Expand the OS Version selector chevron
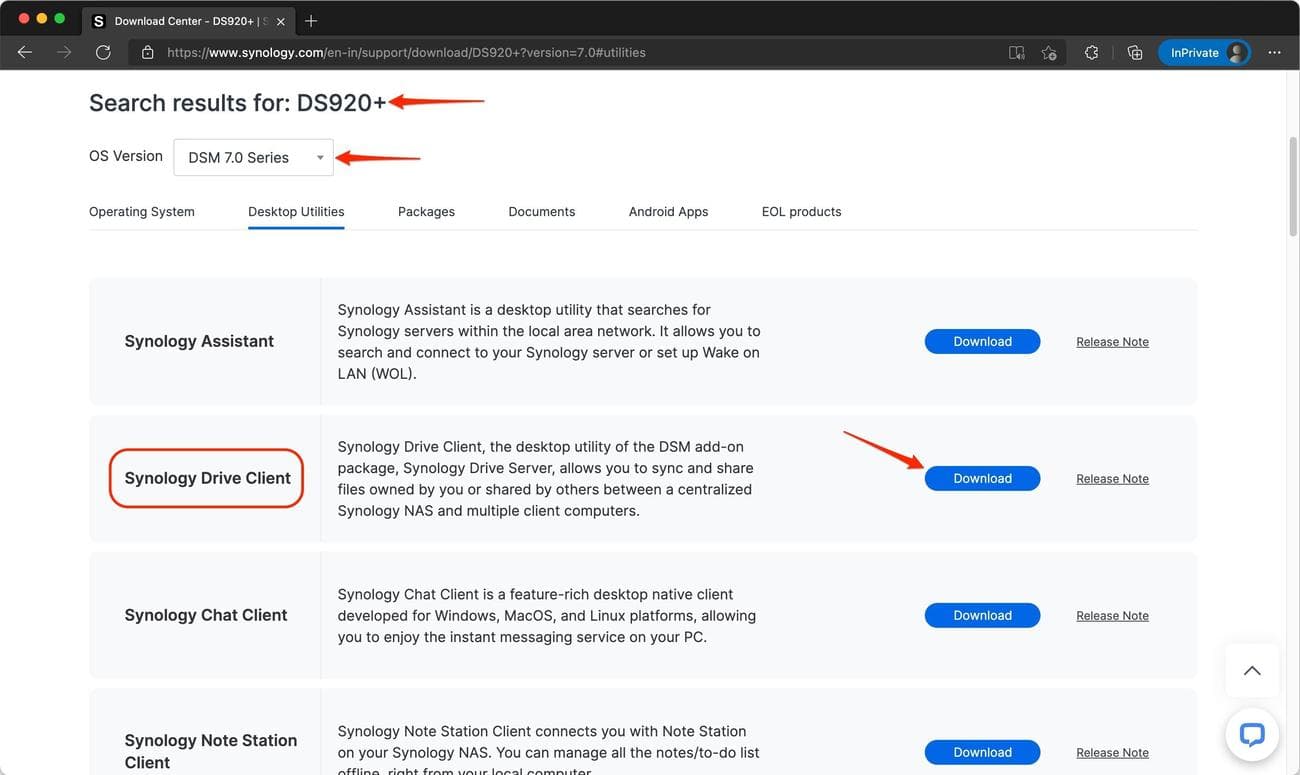This screenshot has height=775, width=1300. pos(319,157)
